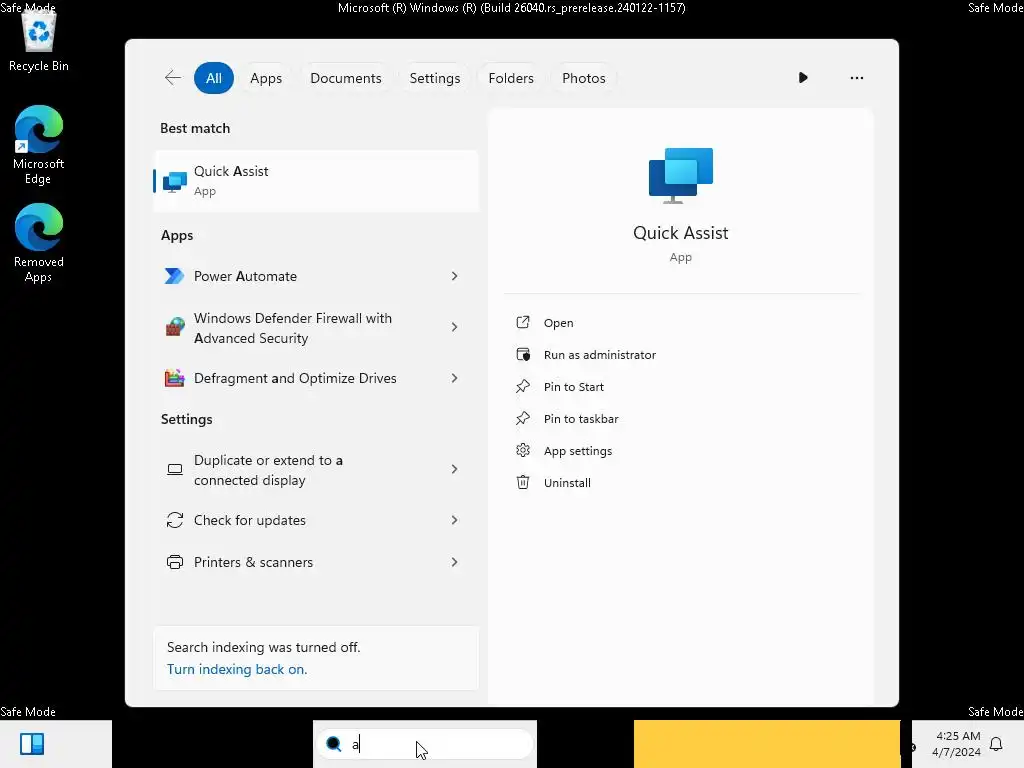
Task: Click the display icon for Duplicate or extend
Action: [174, 470]
